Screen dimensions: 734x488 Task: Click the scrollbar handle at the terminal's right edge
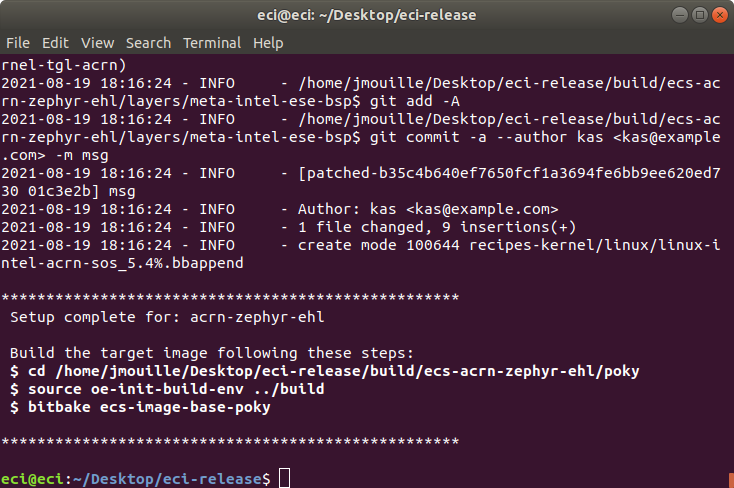click(x=731, y=481)
